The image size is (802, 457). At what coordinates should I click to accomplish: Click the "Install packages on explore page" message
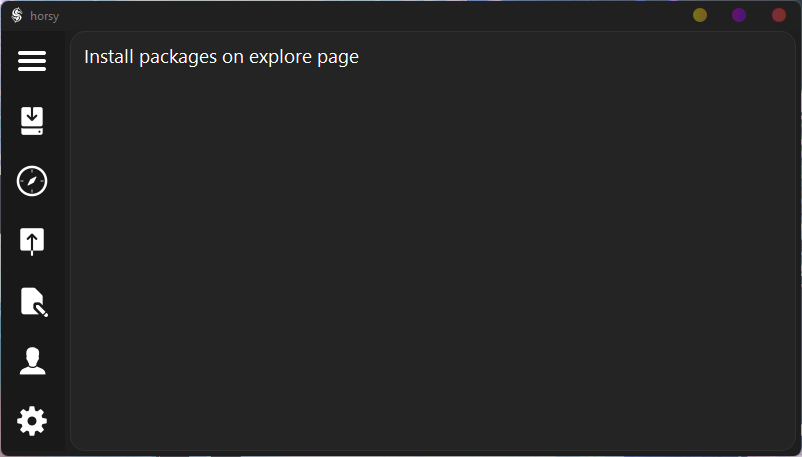point(221,57)
